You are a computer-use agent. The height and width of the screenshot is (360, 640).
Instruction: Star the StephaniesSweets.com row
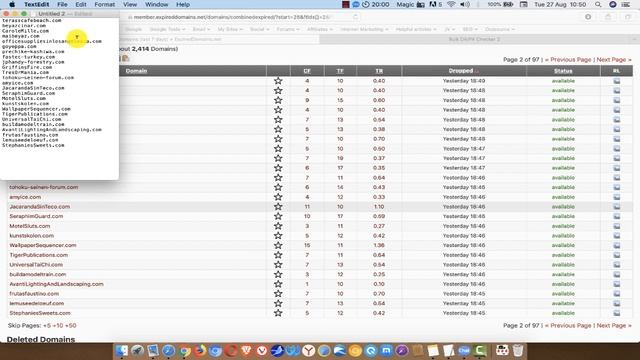(x=278, y=313)
